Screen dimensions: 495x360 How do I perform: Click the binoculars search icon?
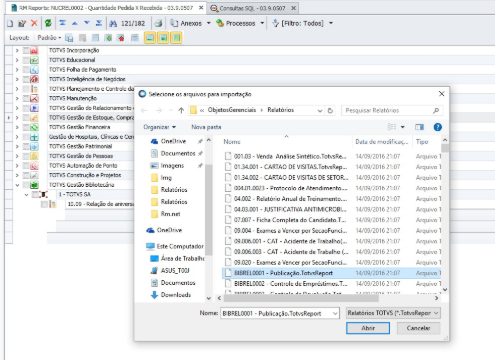[113, 23]
